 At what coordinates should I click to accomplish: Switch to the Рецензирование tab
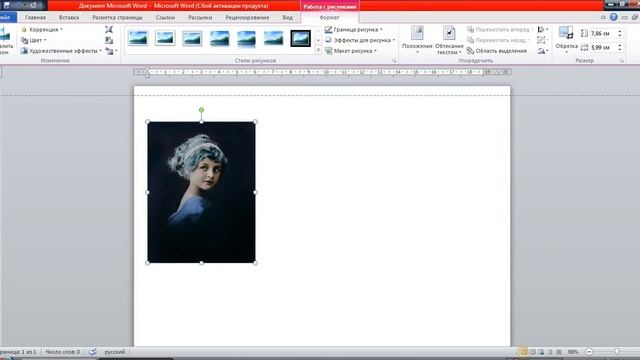[x=247, y=18]
